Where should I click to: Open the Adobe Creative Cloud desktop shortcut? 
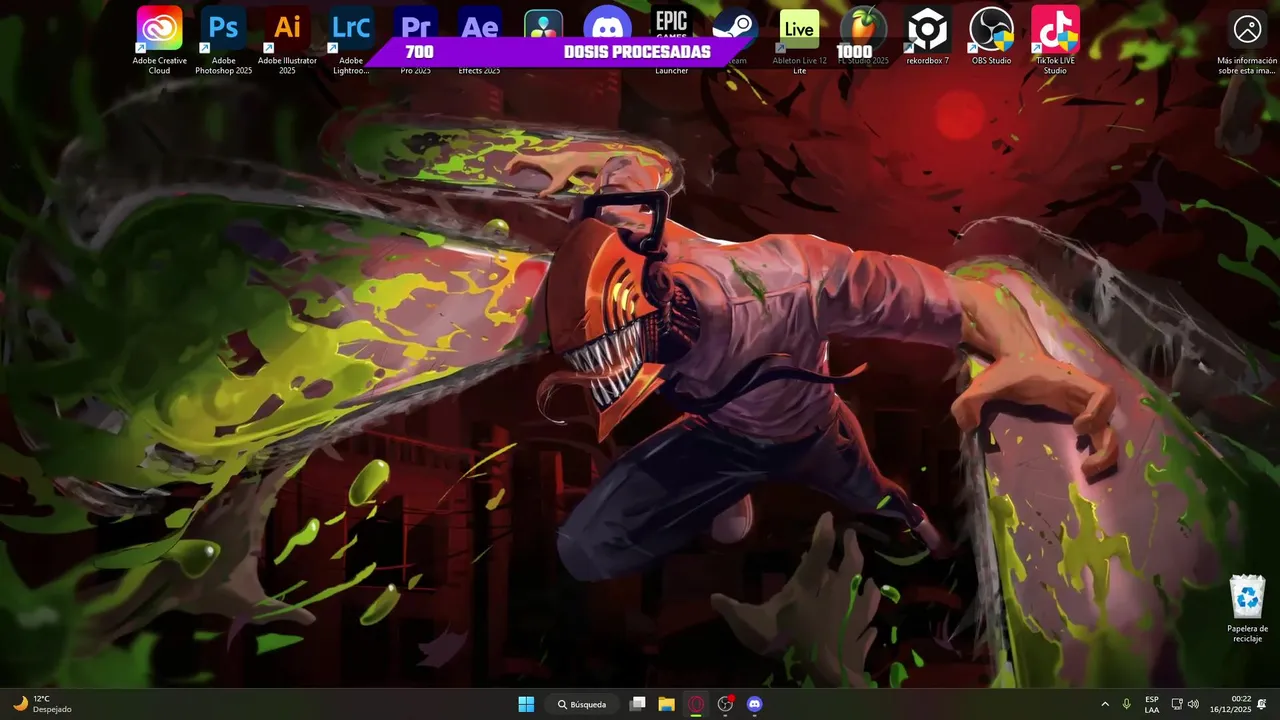[x=160, y=39]
